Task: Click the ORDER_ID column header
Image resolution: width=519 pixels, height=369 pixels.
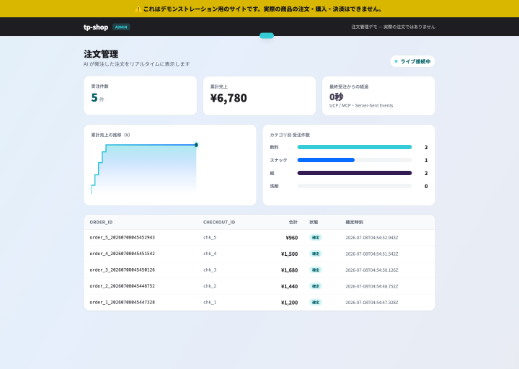Action: coord(101,222)
